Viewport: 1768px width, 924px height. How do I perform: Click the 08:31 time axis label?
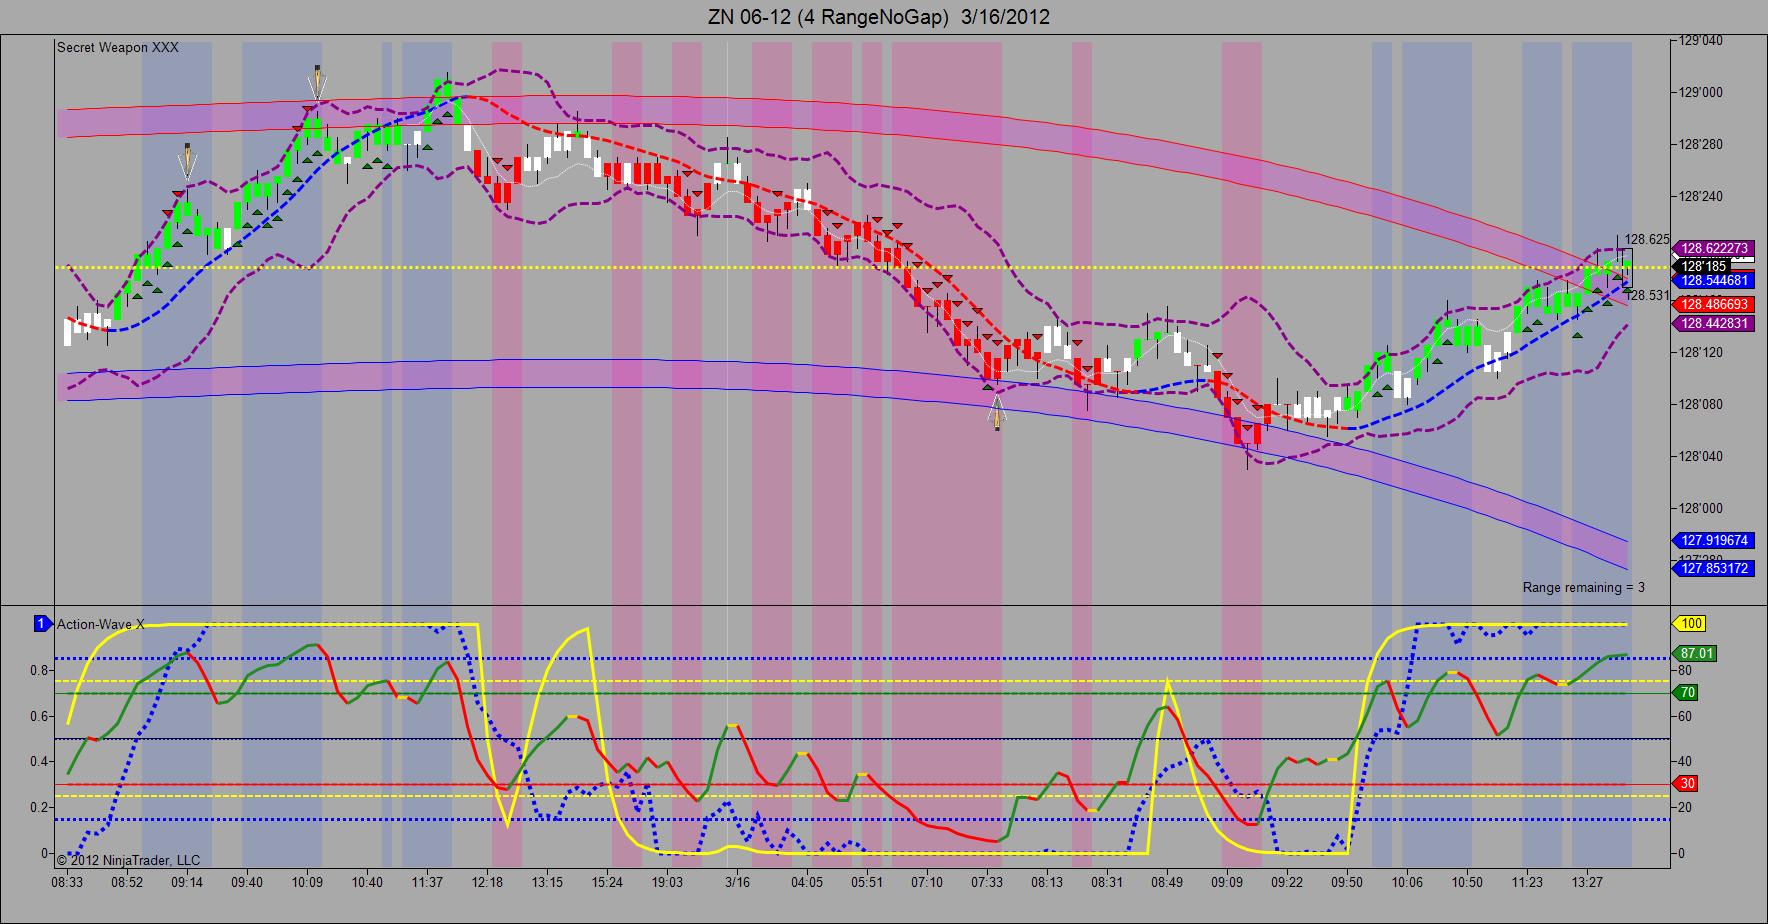(1107, 883)
